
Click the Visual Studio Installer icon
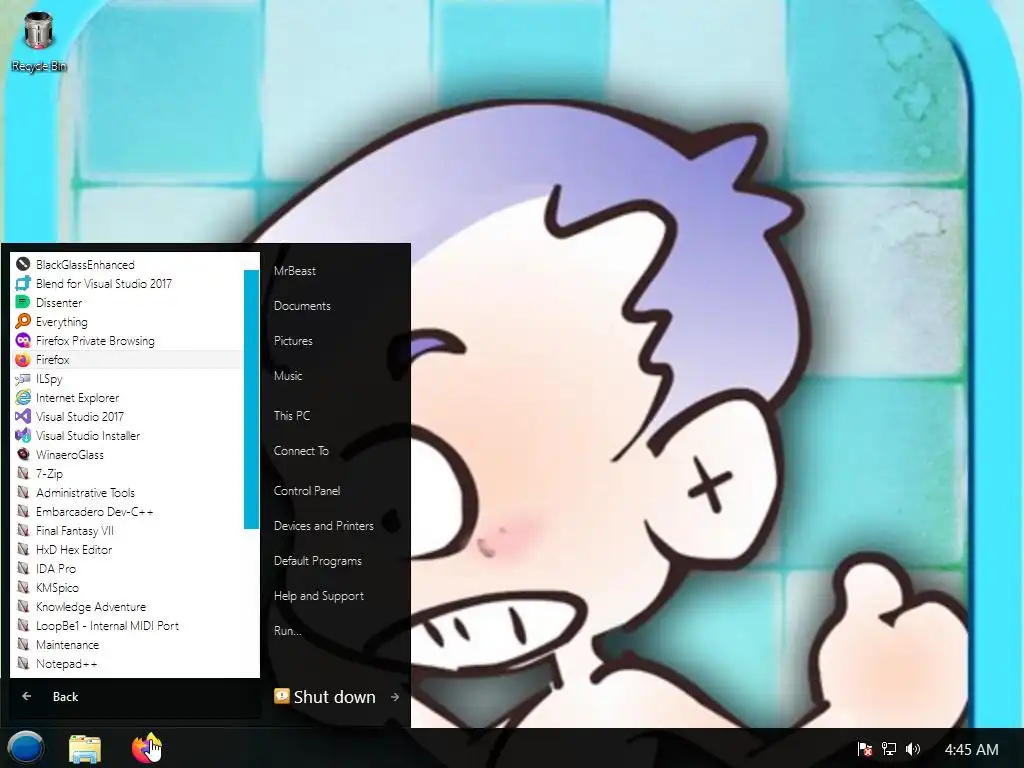(23, 435)
